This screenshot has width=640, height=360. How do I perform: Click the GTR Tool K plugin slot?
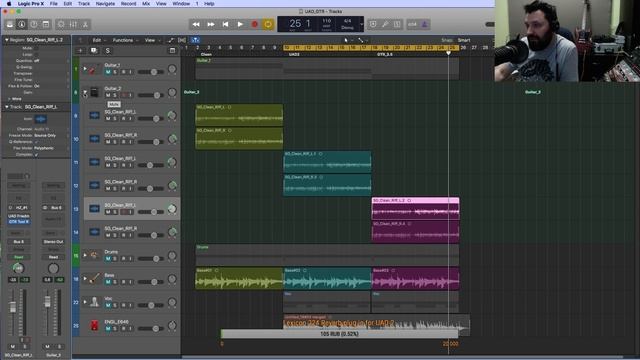point(19,222)
